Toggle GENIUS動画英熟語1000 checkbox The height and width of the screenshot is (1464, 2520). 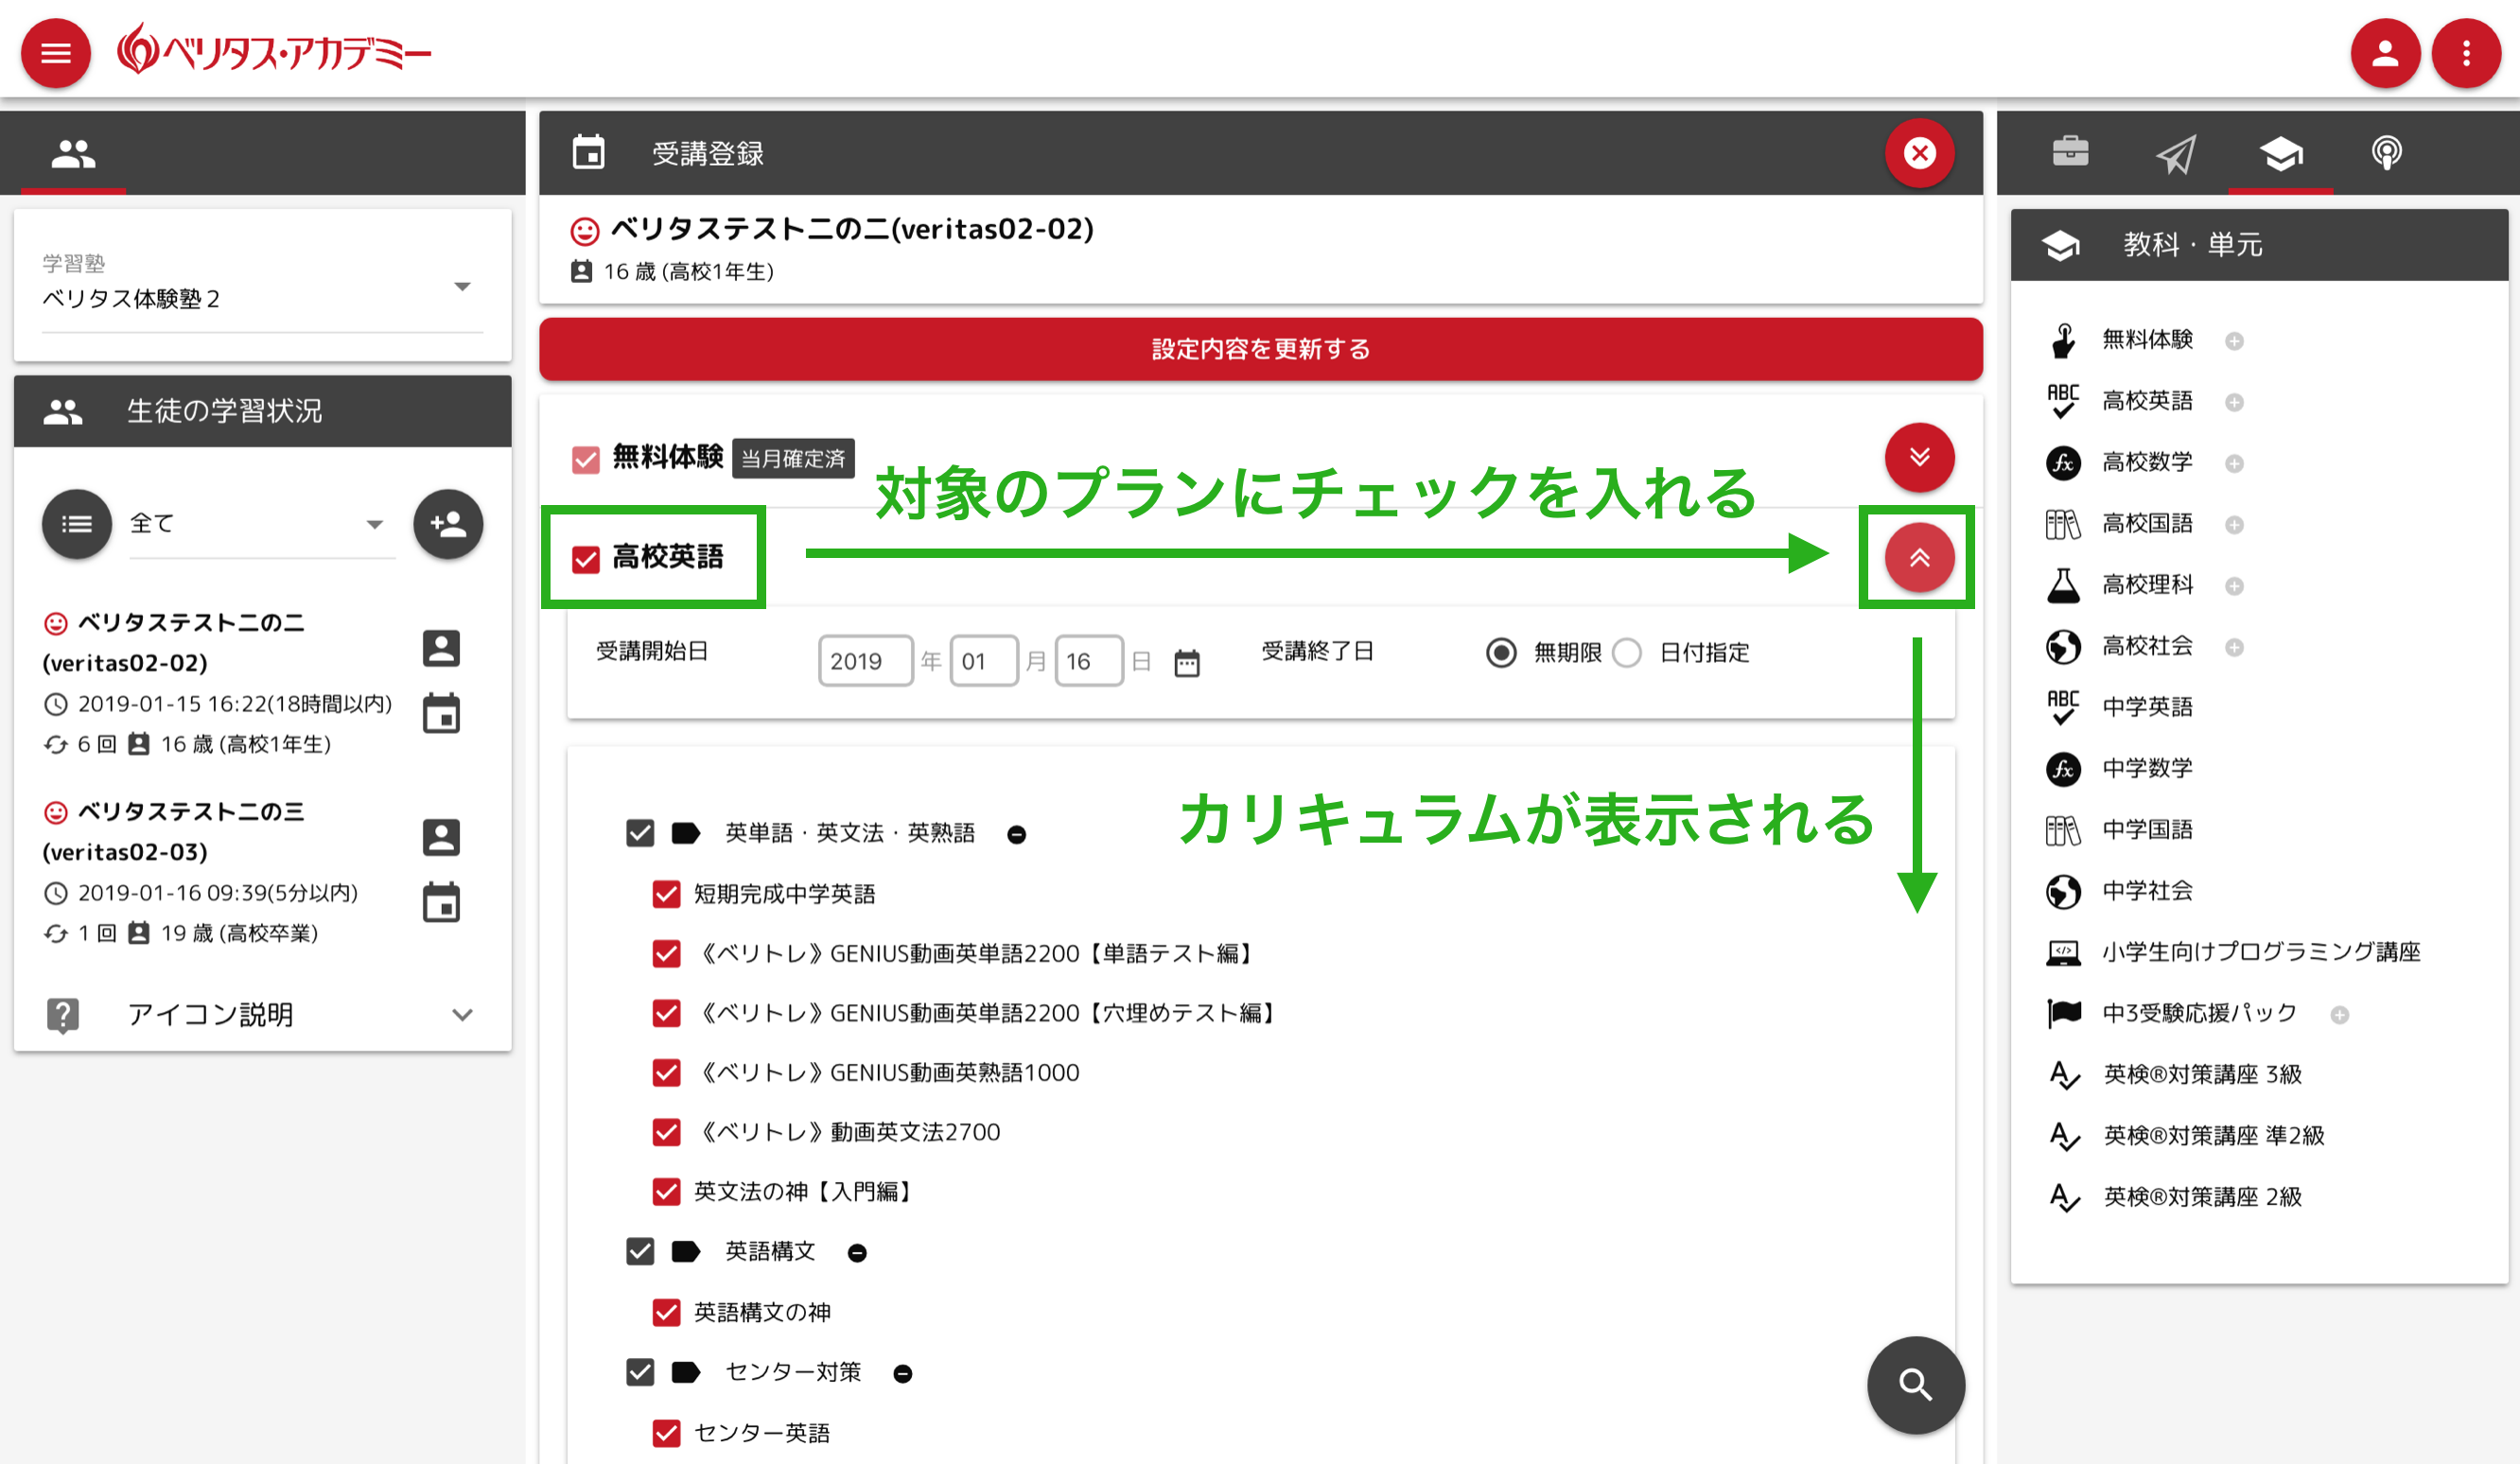[666, 1072]
